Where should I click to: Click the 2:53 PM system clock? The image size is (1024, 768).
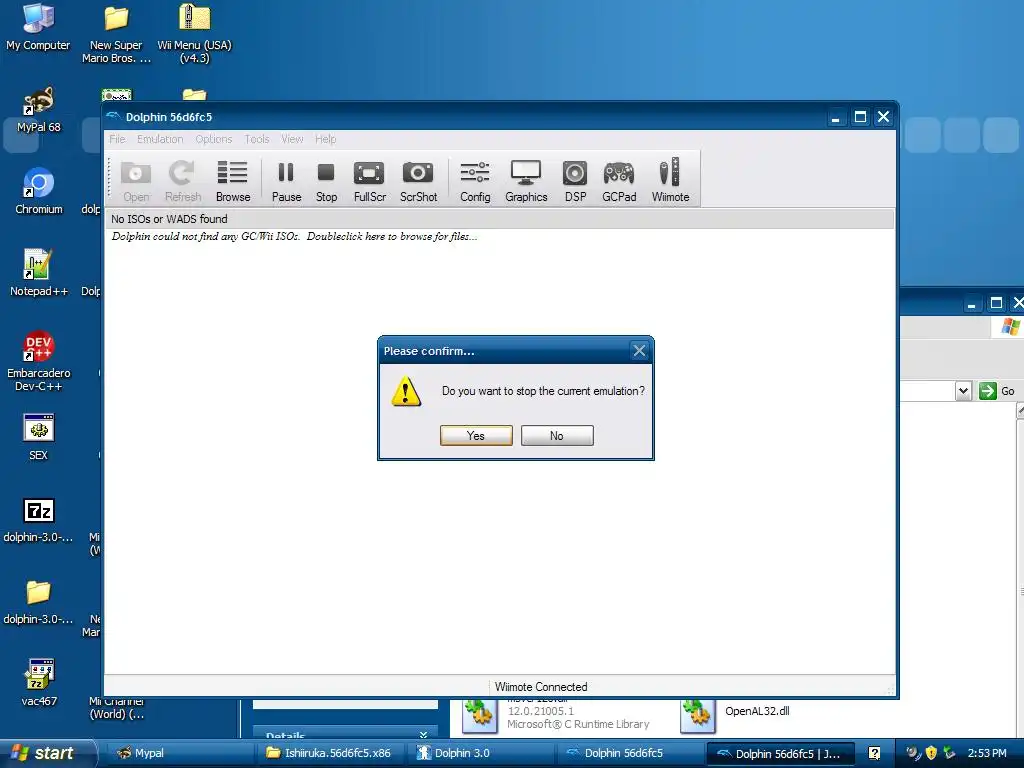click(987, 753)
